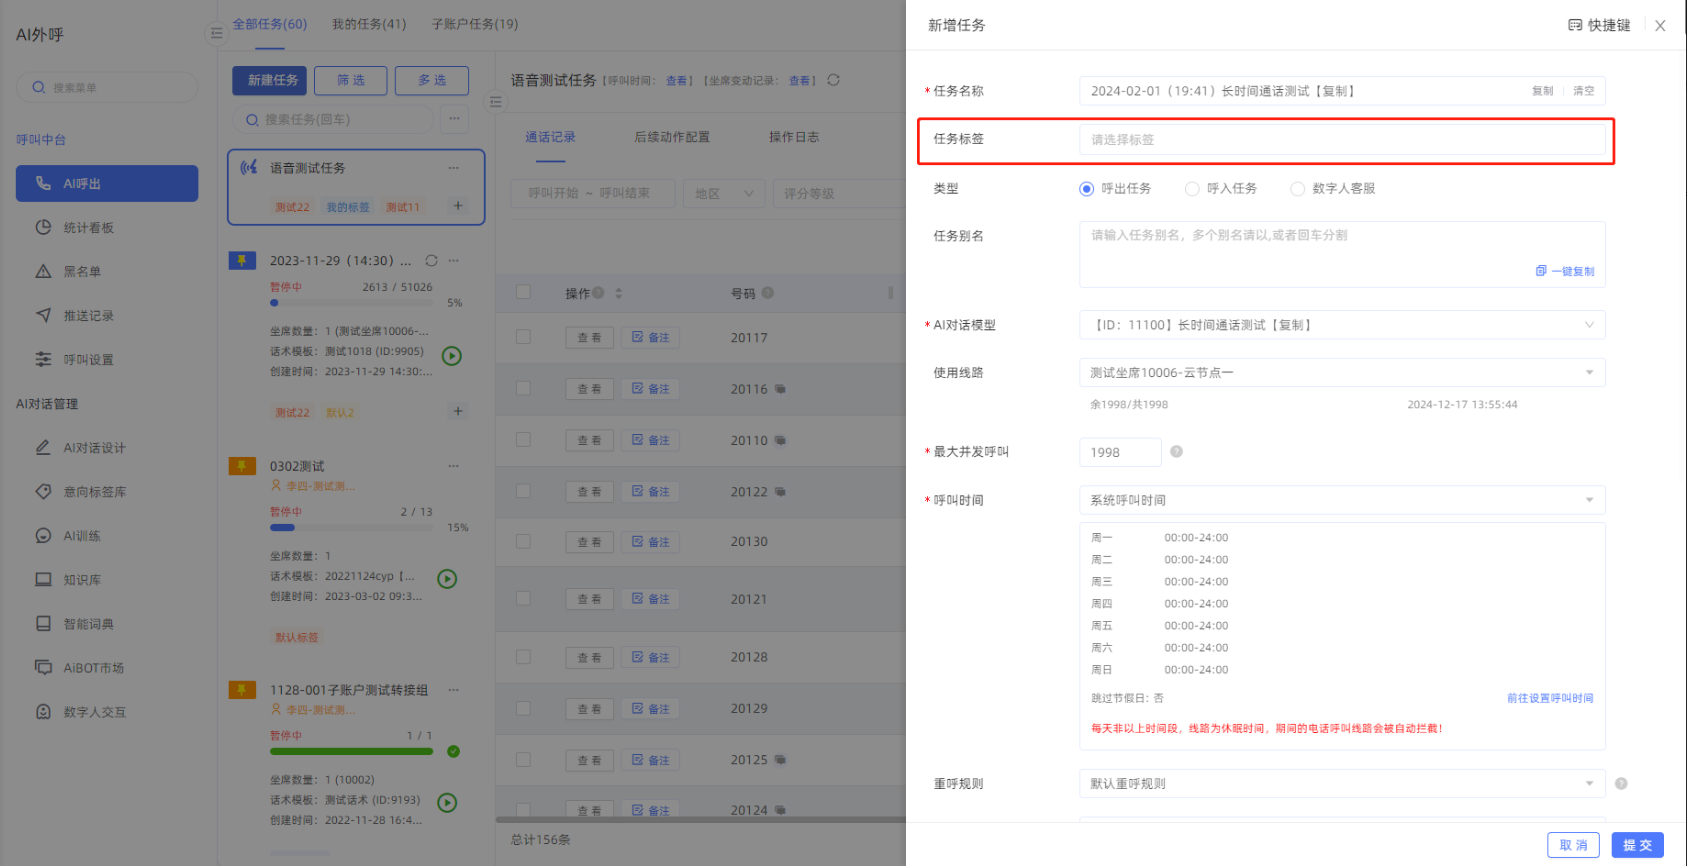Image resolution: width=1687 pixels, height=866 pixels.
Task: Switch to the 我的任务(41) tab
Action: (x=369, y=24)
